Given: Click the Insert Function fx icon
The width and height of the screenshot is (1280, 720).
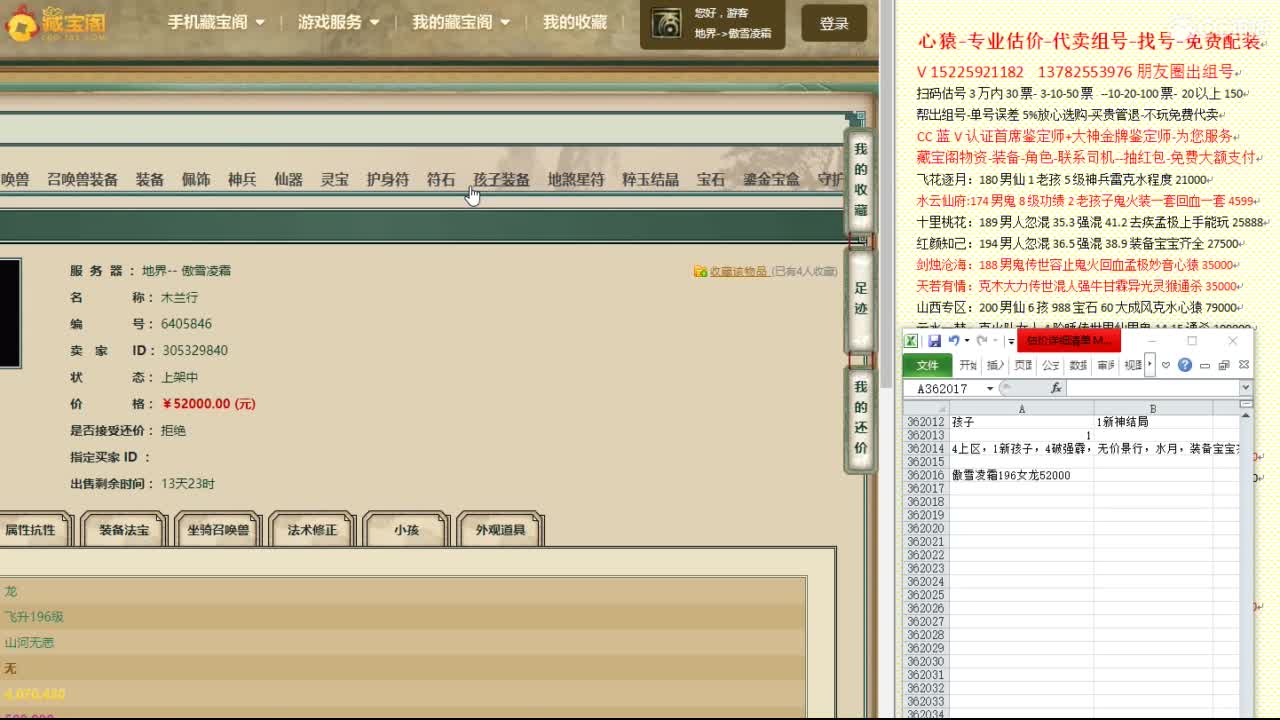Looking at the screenshot, I should point(1056,389).
